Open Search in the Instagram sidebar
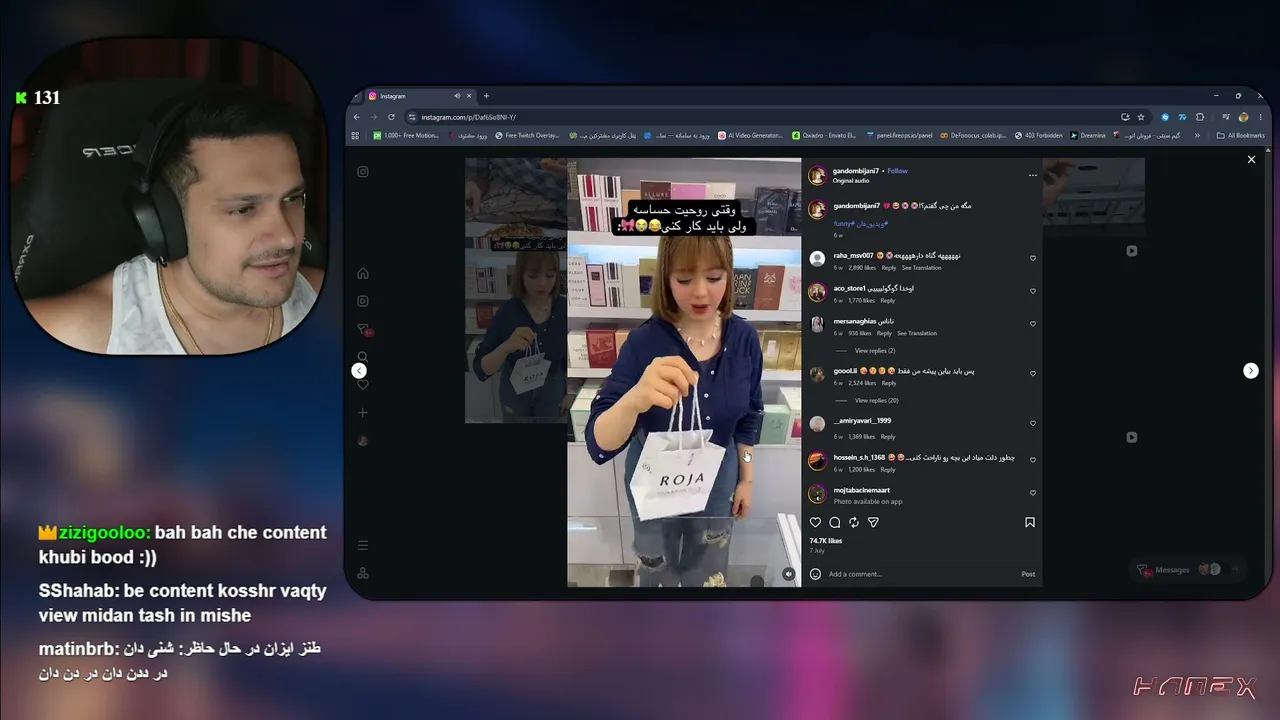This screenshot has height=720, width=1280. tap(363, 357)
